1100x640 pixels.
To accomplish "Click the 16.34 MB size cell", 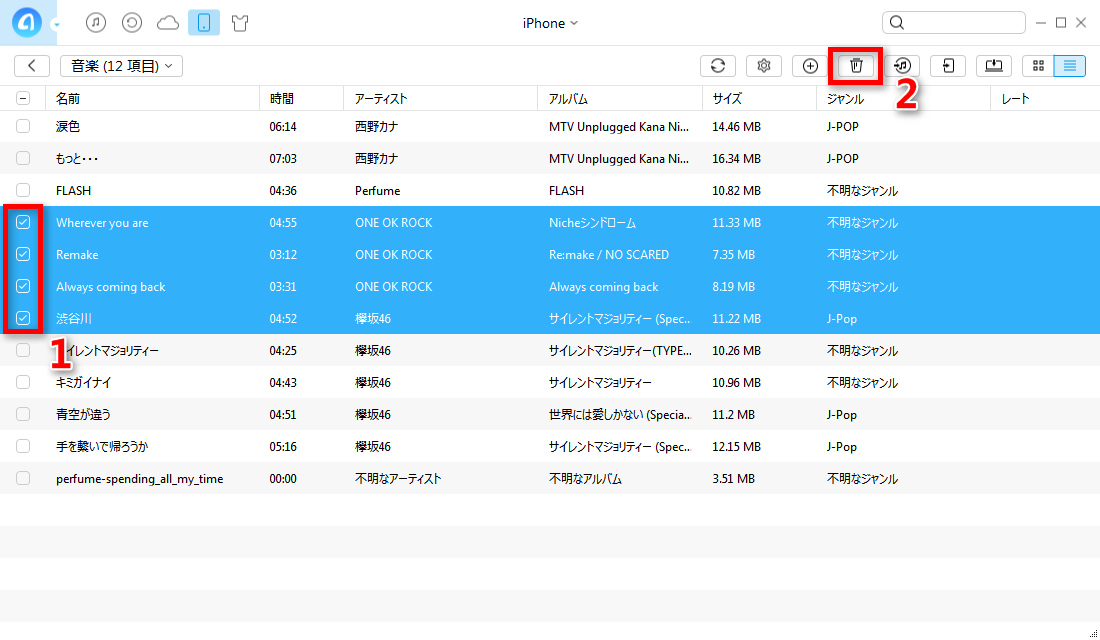I will (737, 159).
